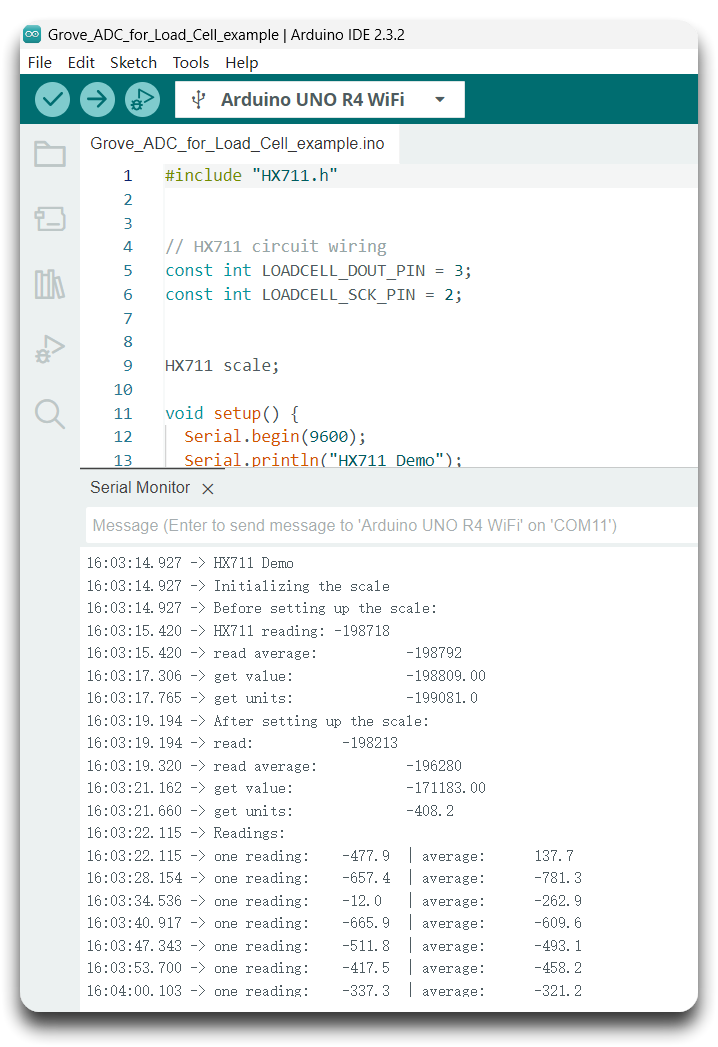Screen dimensions: 718x1047
Task: Click the LOADCELL_SCK_PIN declaration line
Action: pyautogui.click(x=313, y=294)
